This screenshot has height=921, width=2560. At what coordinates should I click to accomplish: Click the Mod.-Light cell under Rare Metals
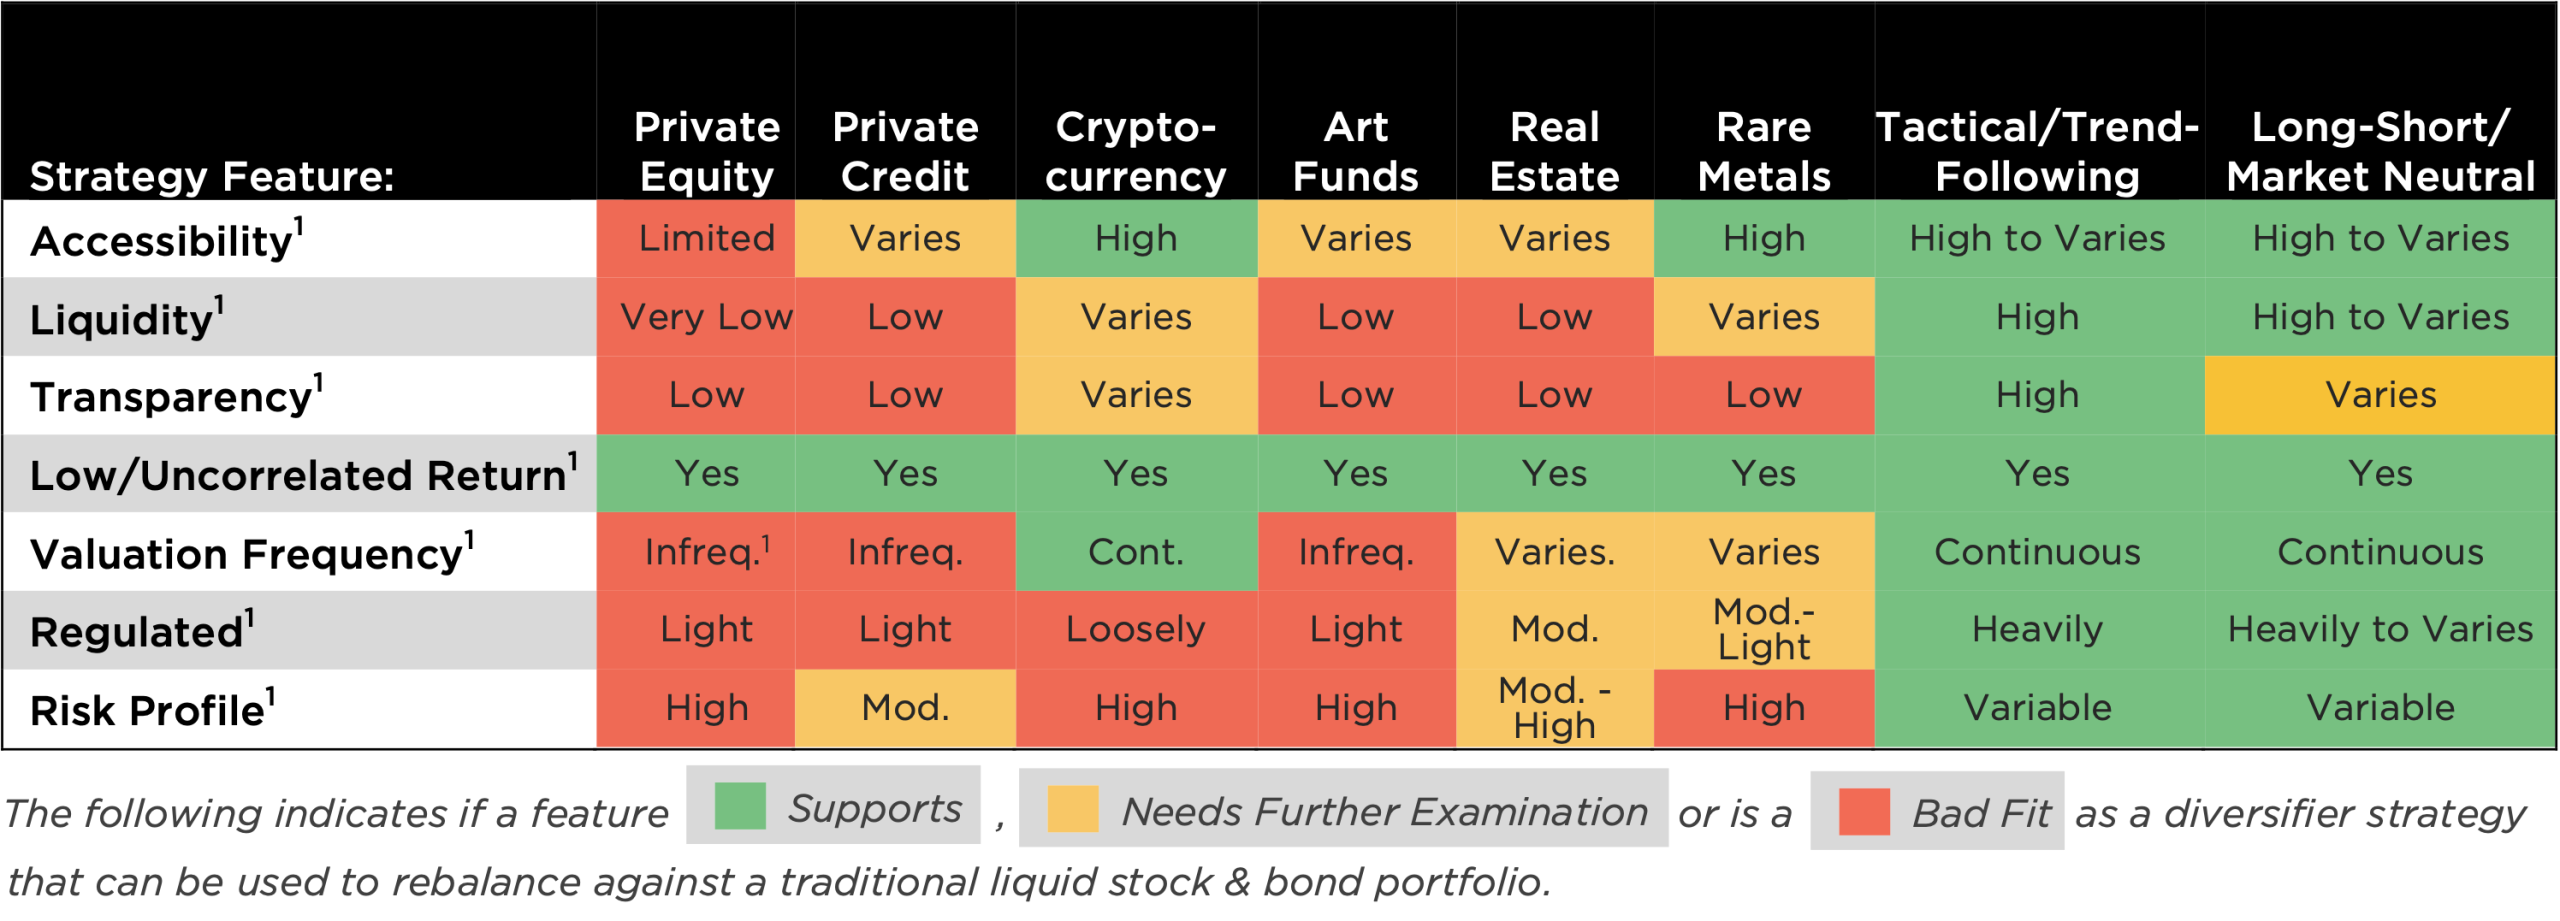tap(1763, 629)
